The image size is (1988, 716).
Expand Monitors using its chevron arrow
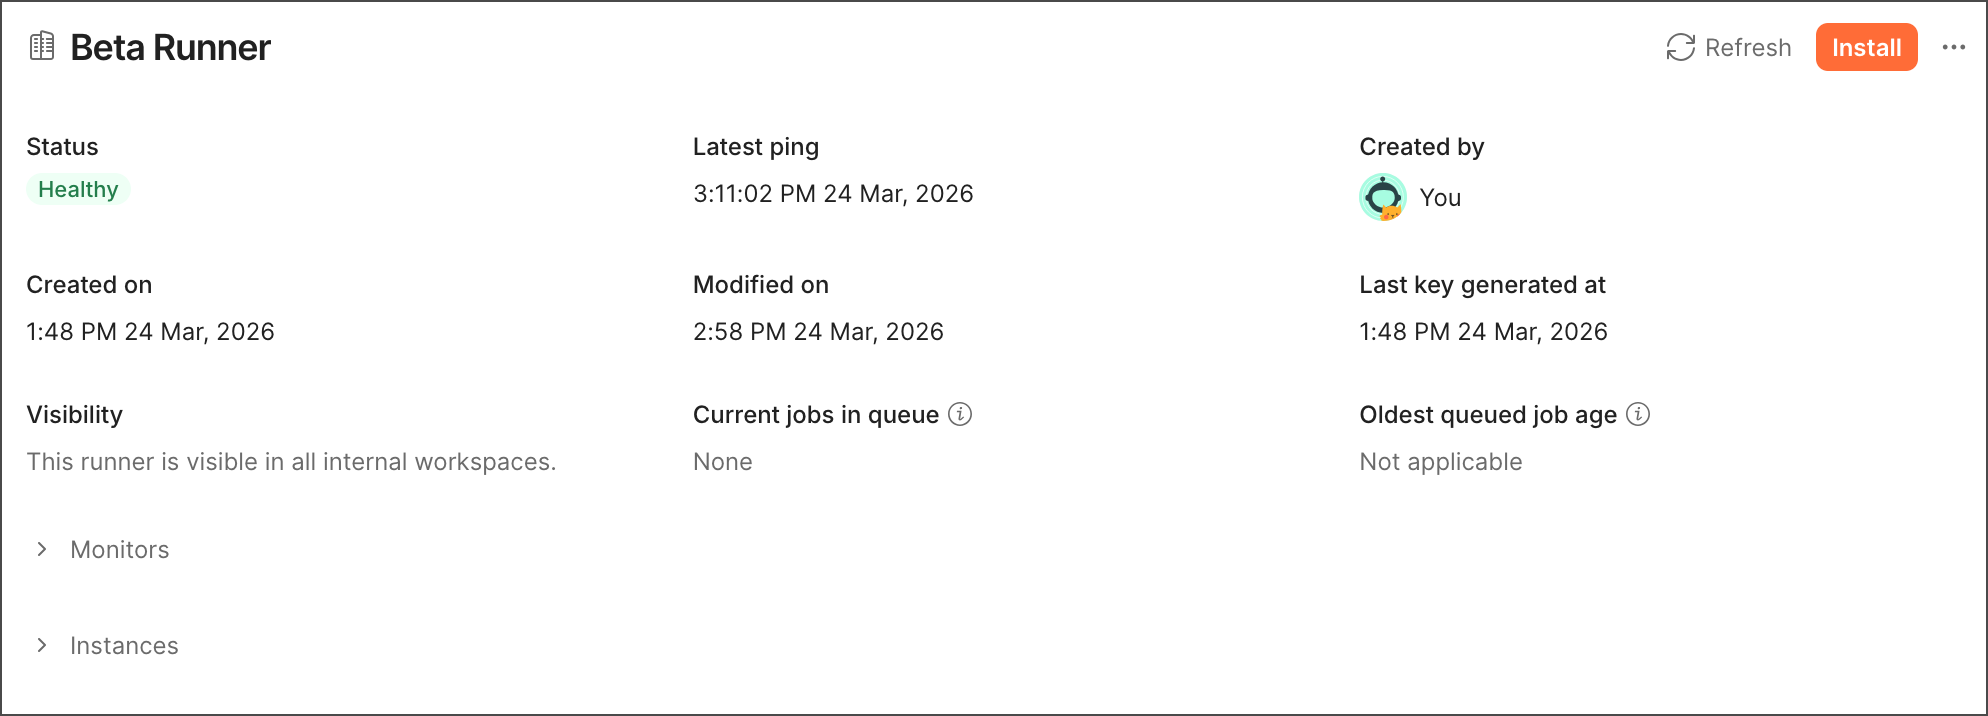tap(42, 549)
